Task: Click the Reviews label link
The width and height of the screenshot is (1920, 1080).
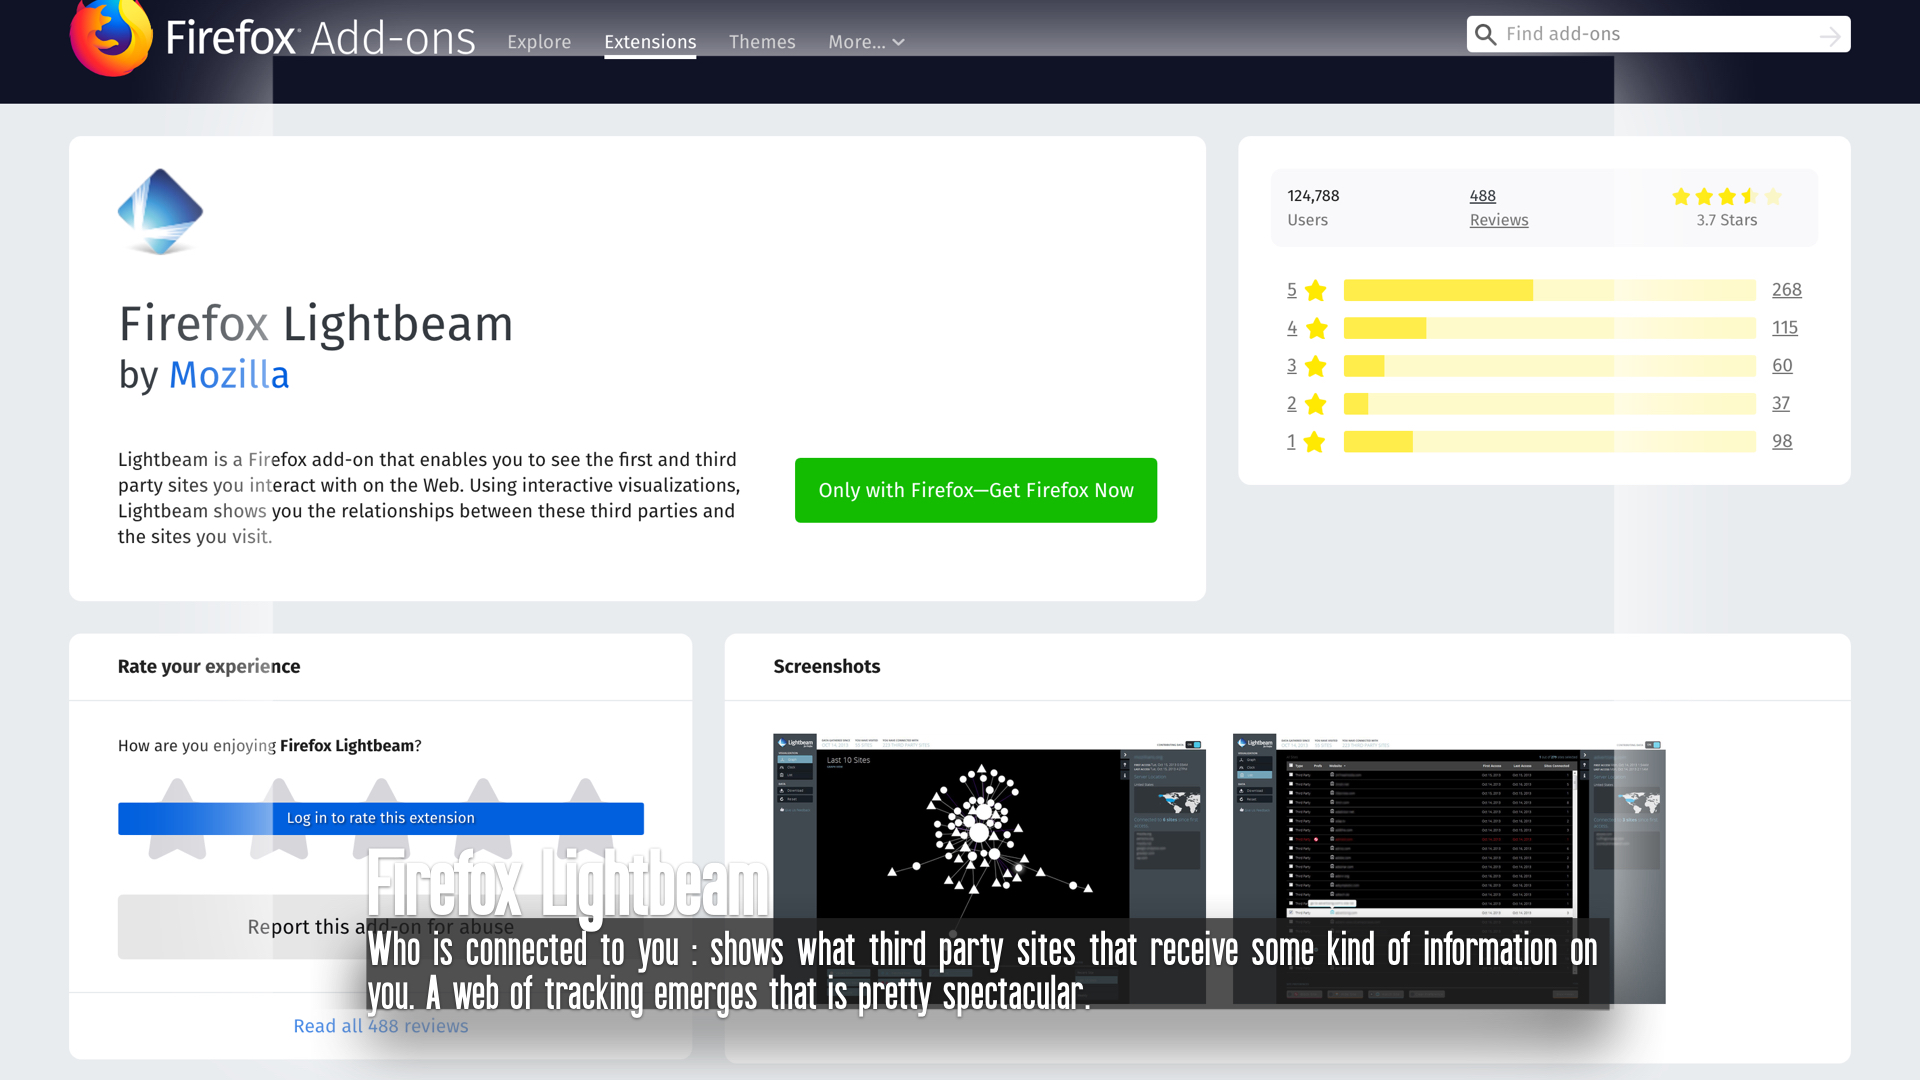Action: (x=1499, y=220)
